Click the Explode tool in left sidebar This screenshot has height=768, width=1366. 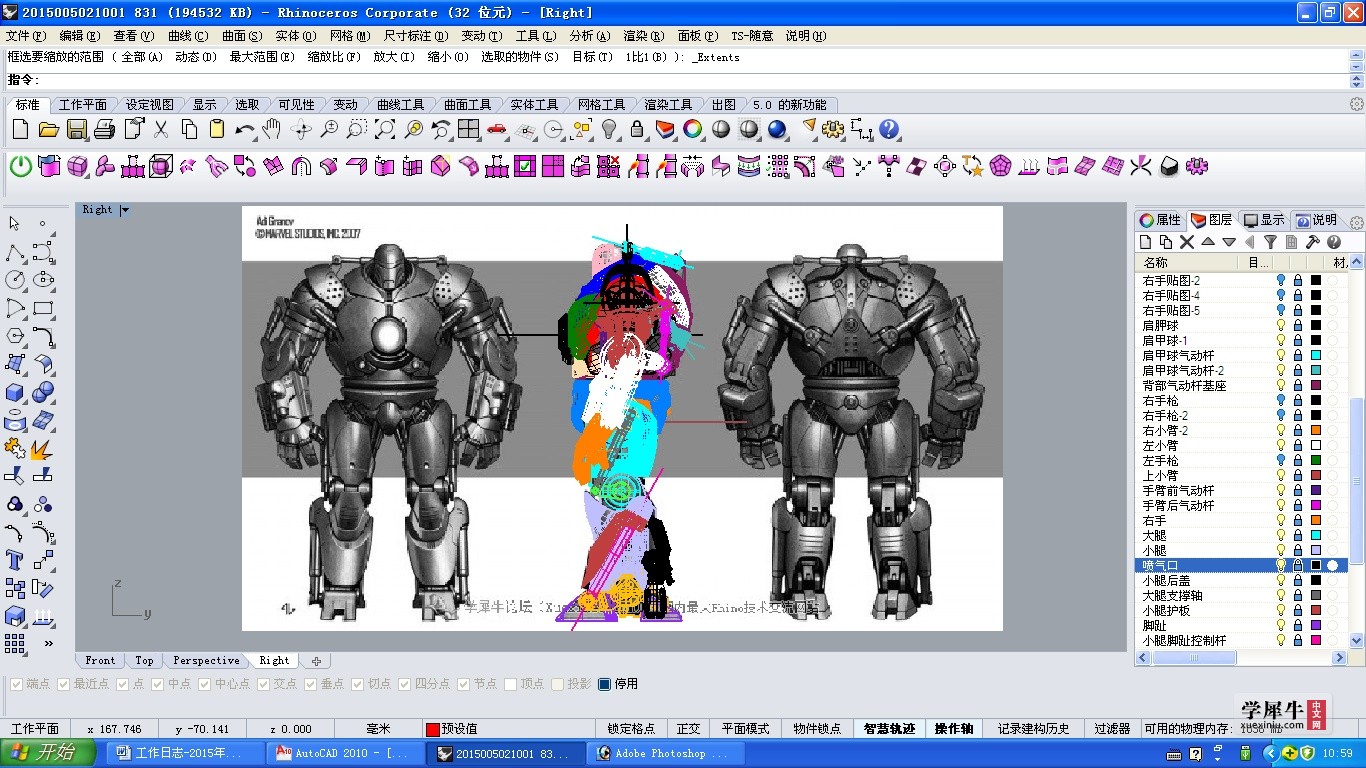coord(42,448)
